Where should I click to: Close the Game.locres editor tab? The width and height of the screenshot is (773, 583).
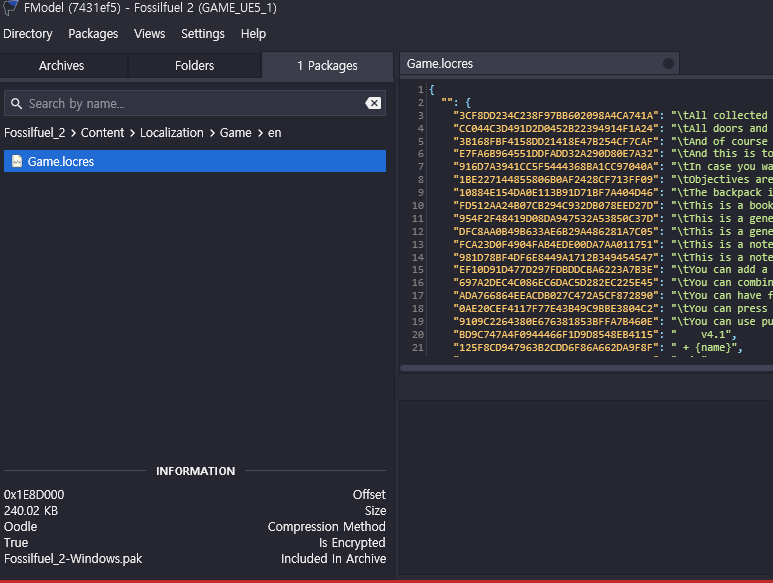[x=668, y=64]
